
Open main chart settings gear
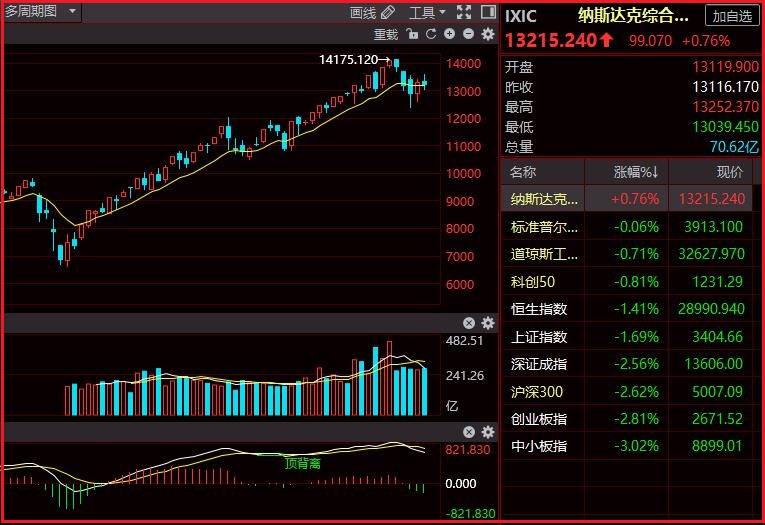coord(488,34)
